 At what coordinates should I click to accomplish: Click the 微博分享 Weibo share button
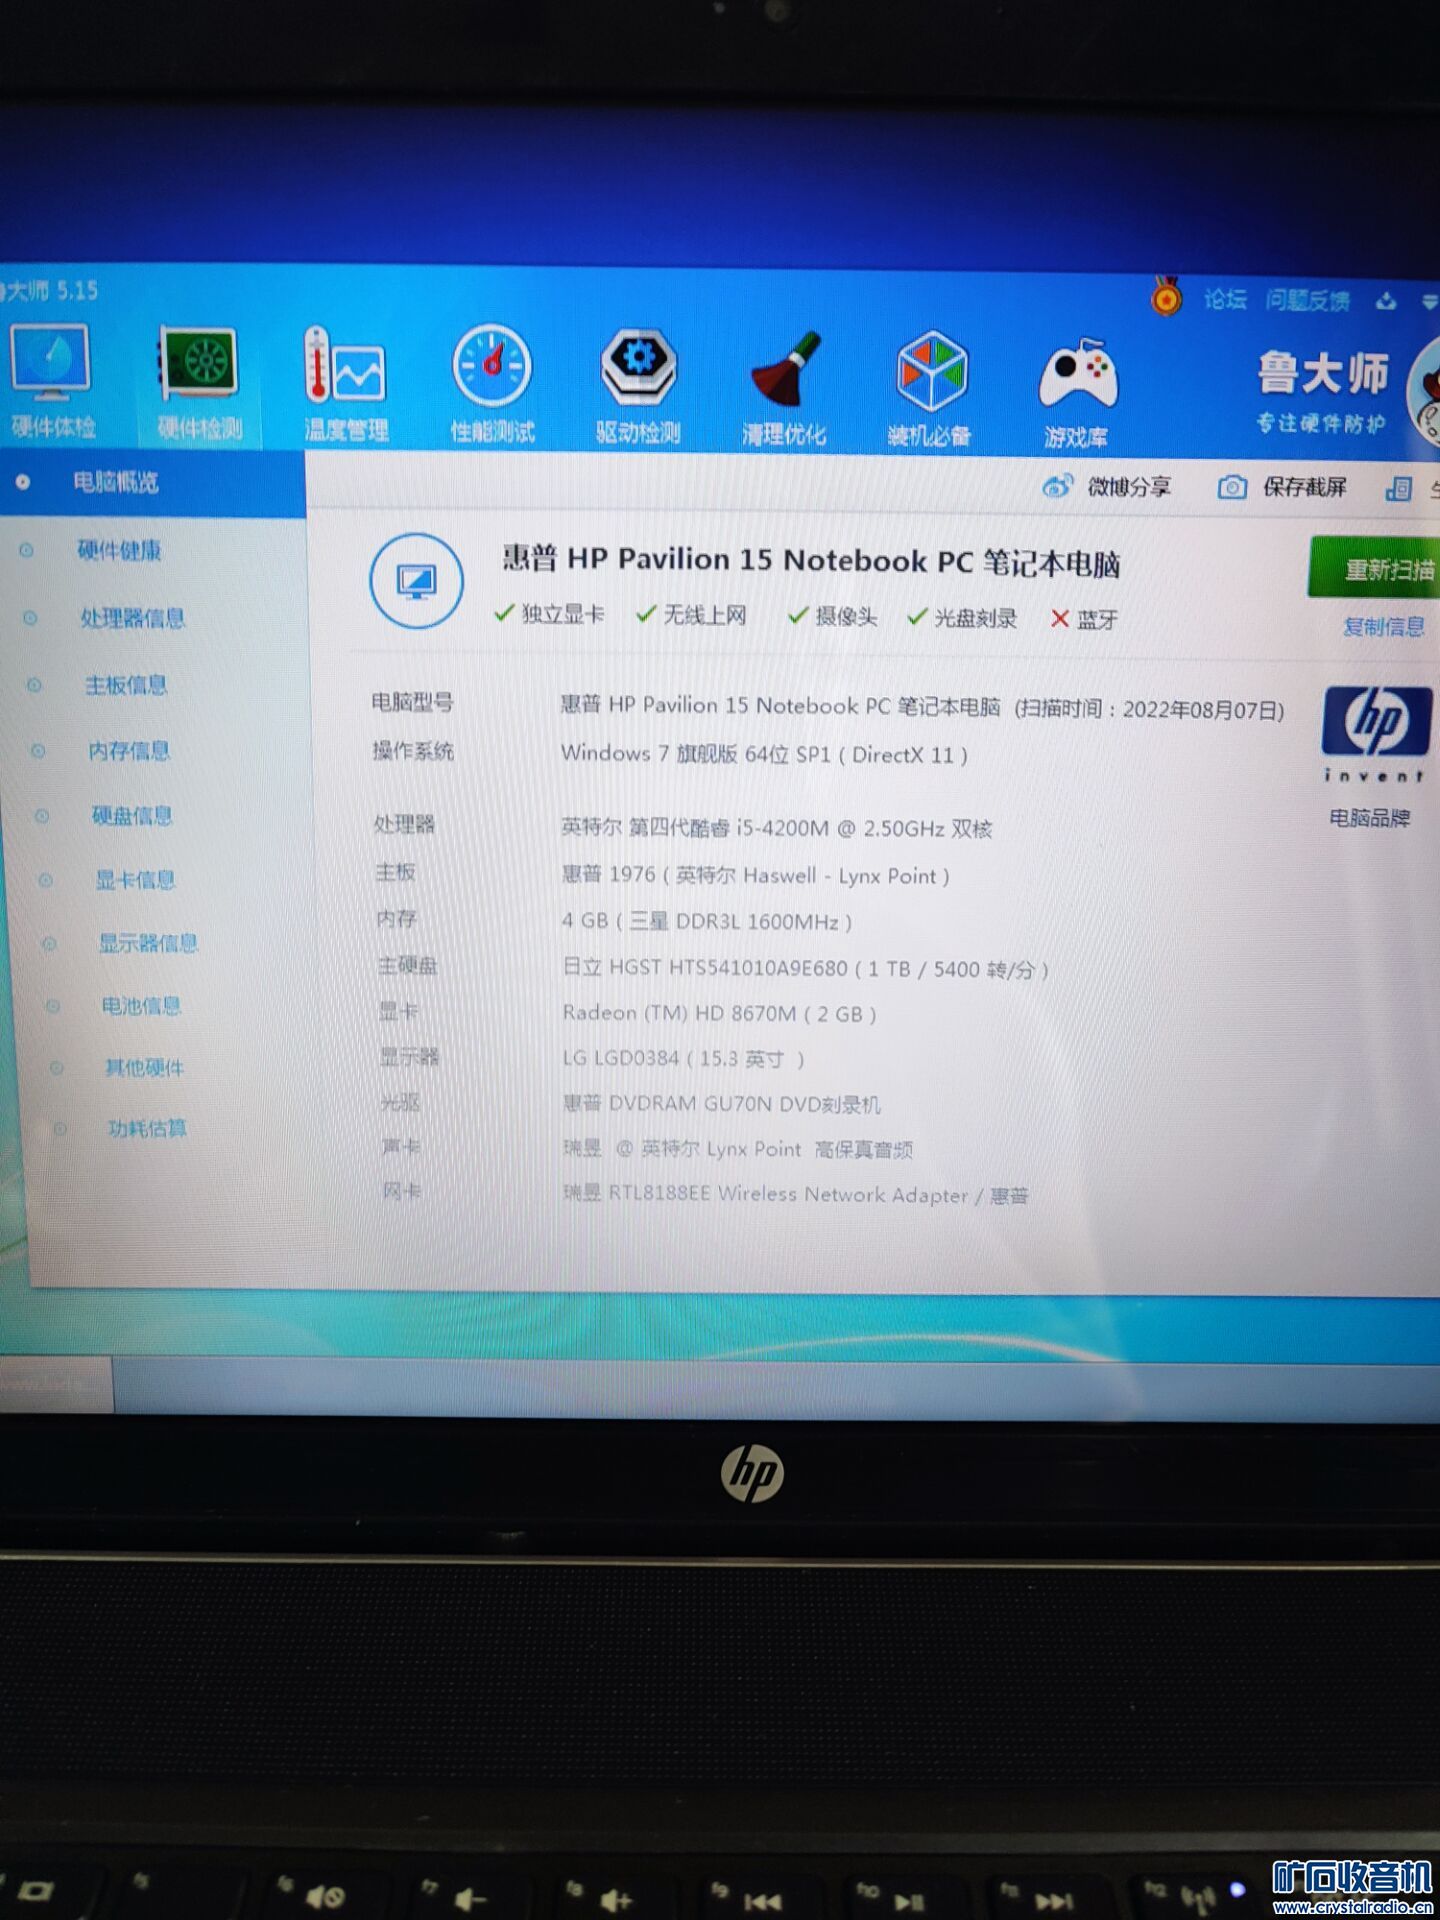pyautogui.click(x=1106, y=487)
